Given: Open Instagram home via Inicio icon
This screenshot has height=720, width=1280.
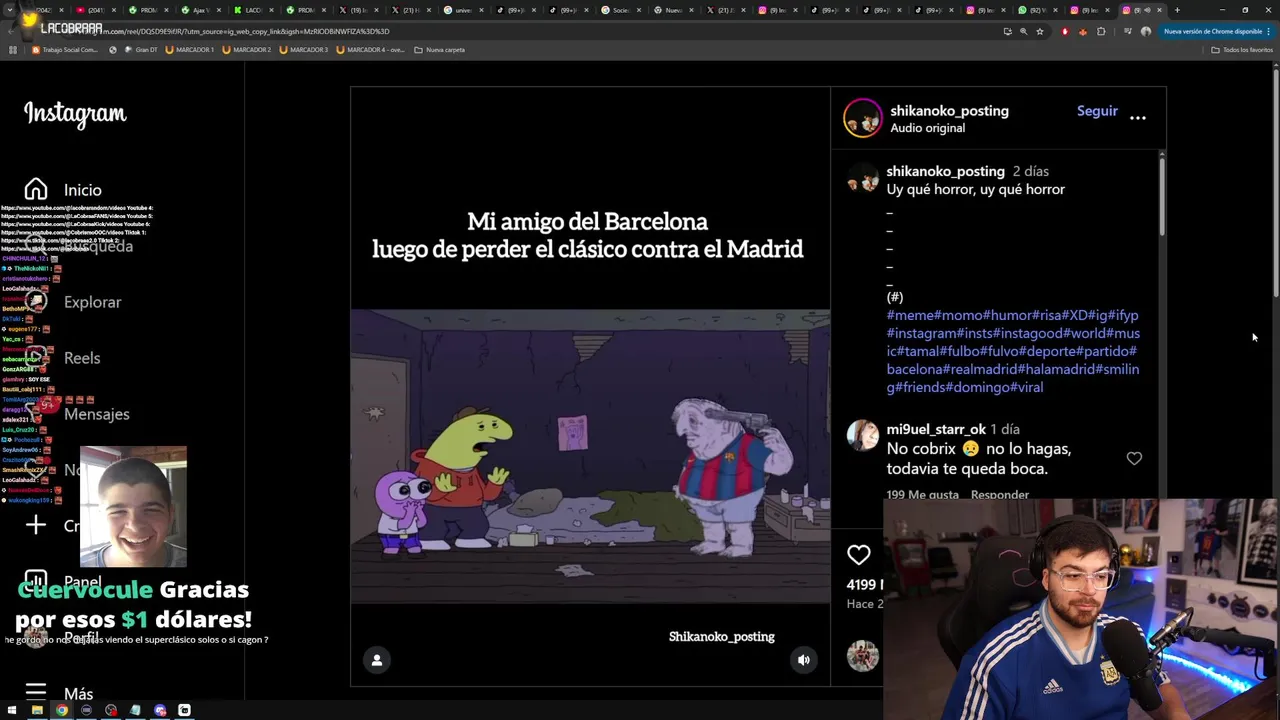Looking at the screenshot, I should pos(36,189).
